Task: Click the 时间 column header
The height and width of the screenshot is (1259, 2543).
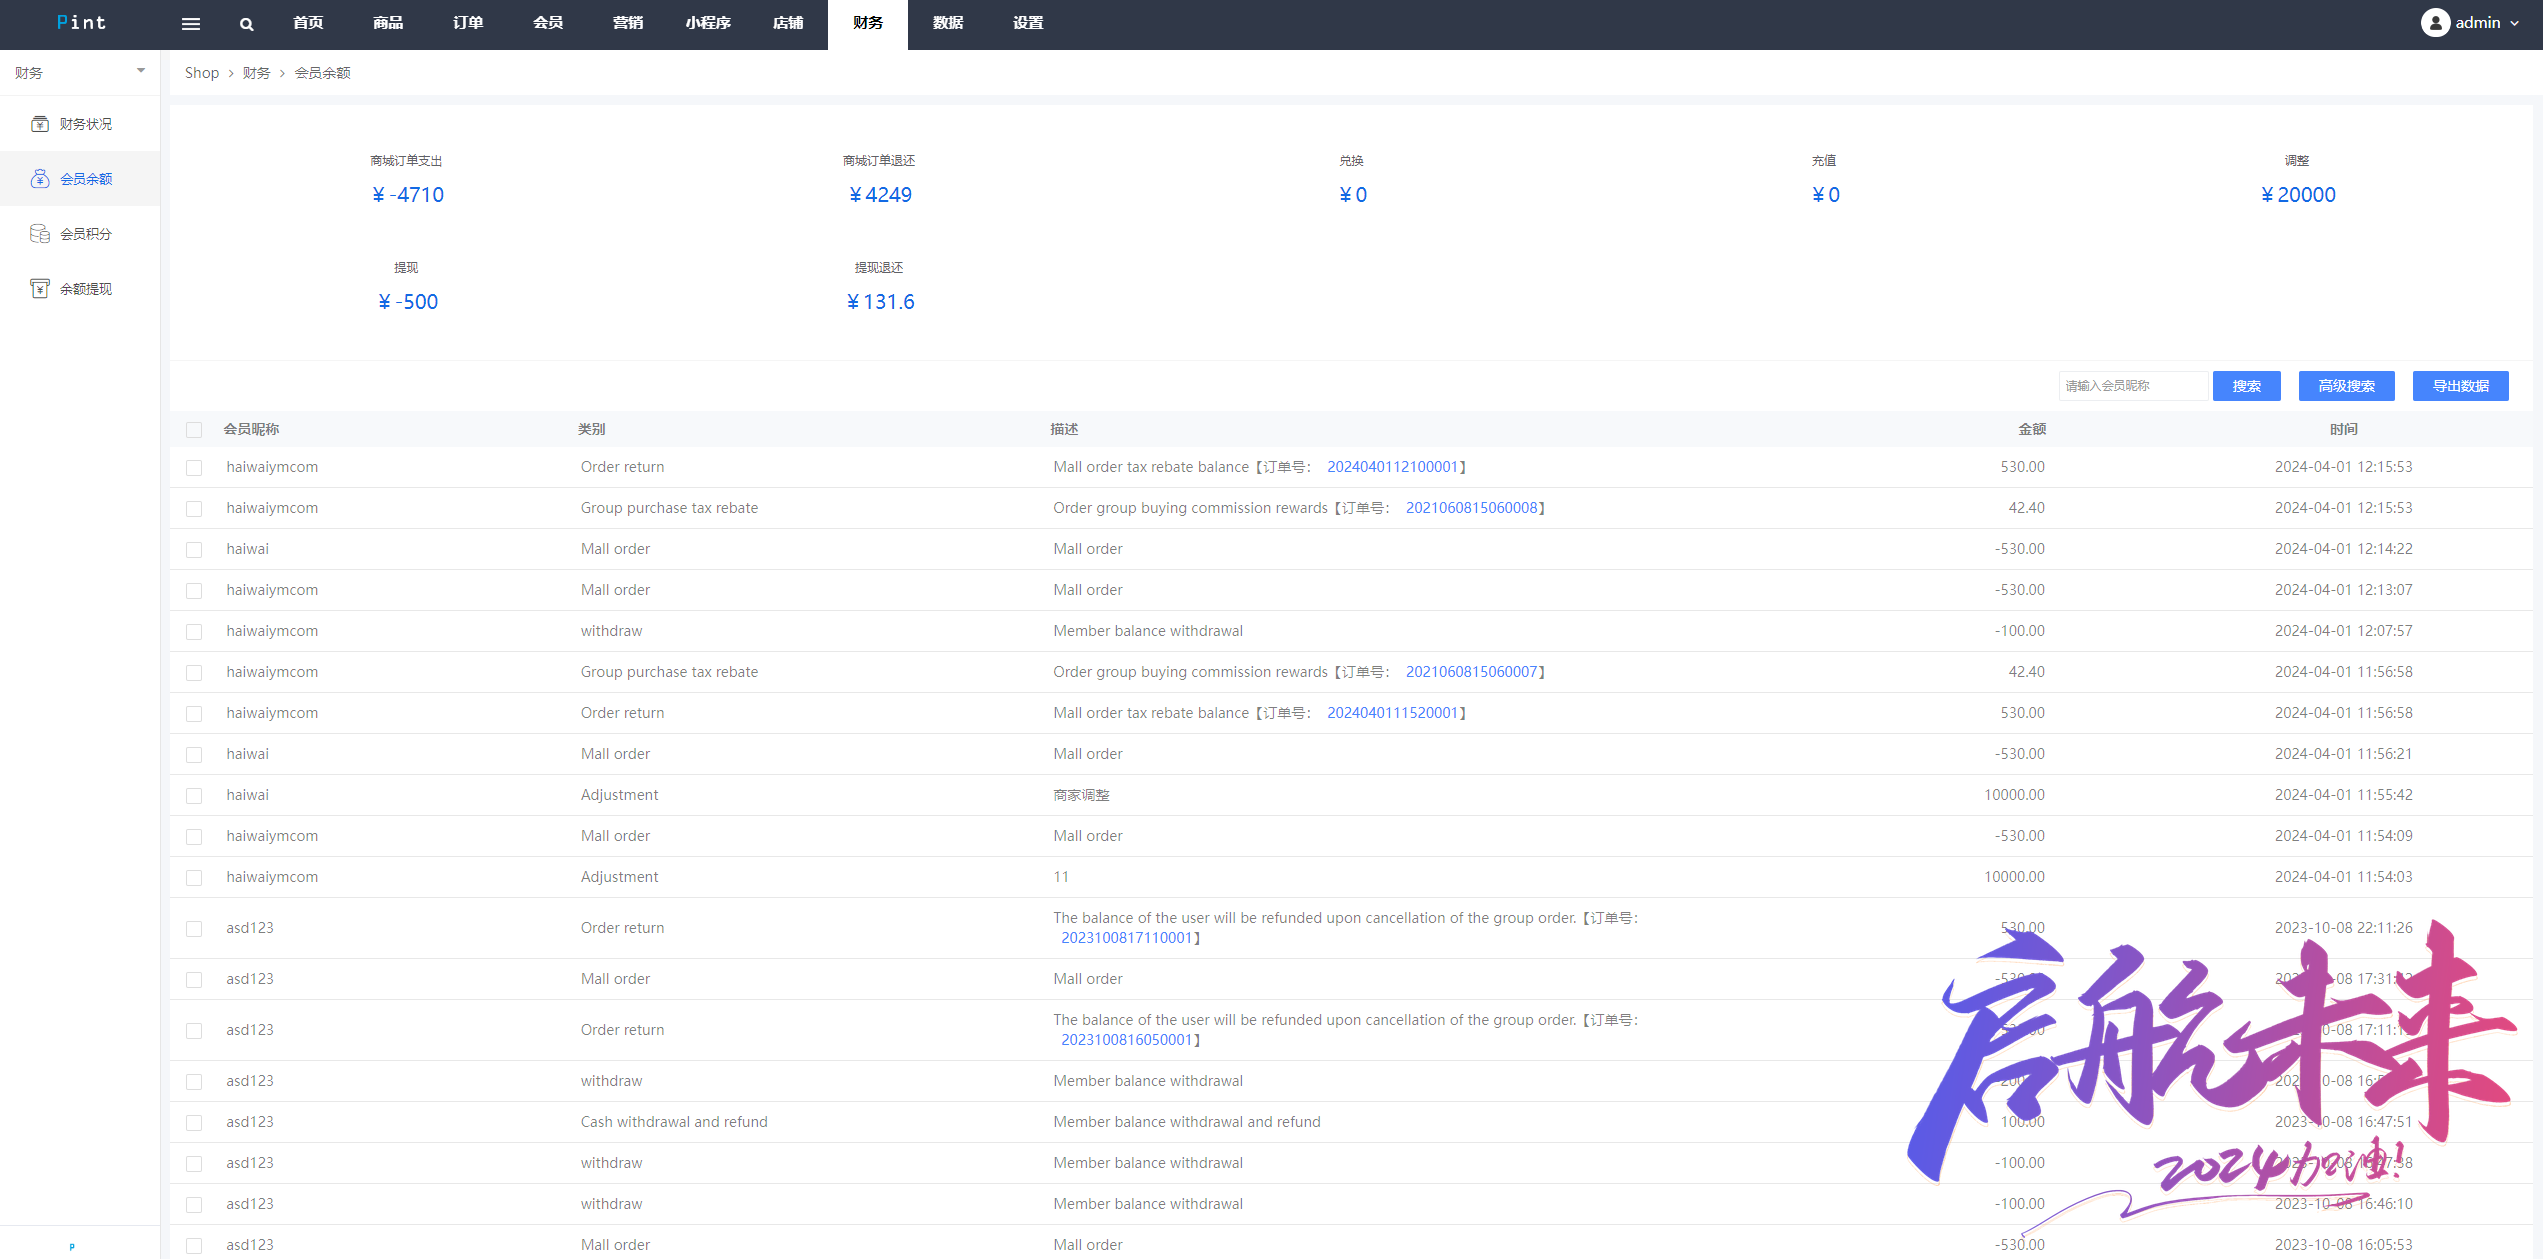Action: pyautogui.click(x=2343, y=429)
